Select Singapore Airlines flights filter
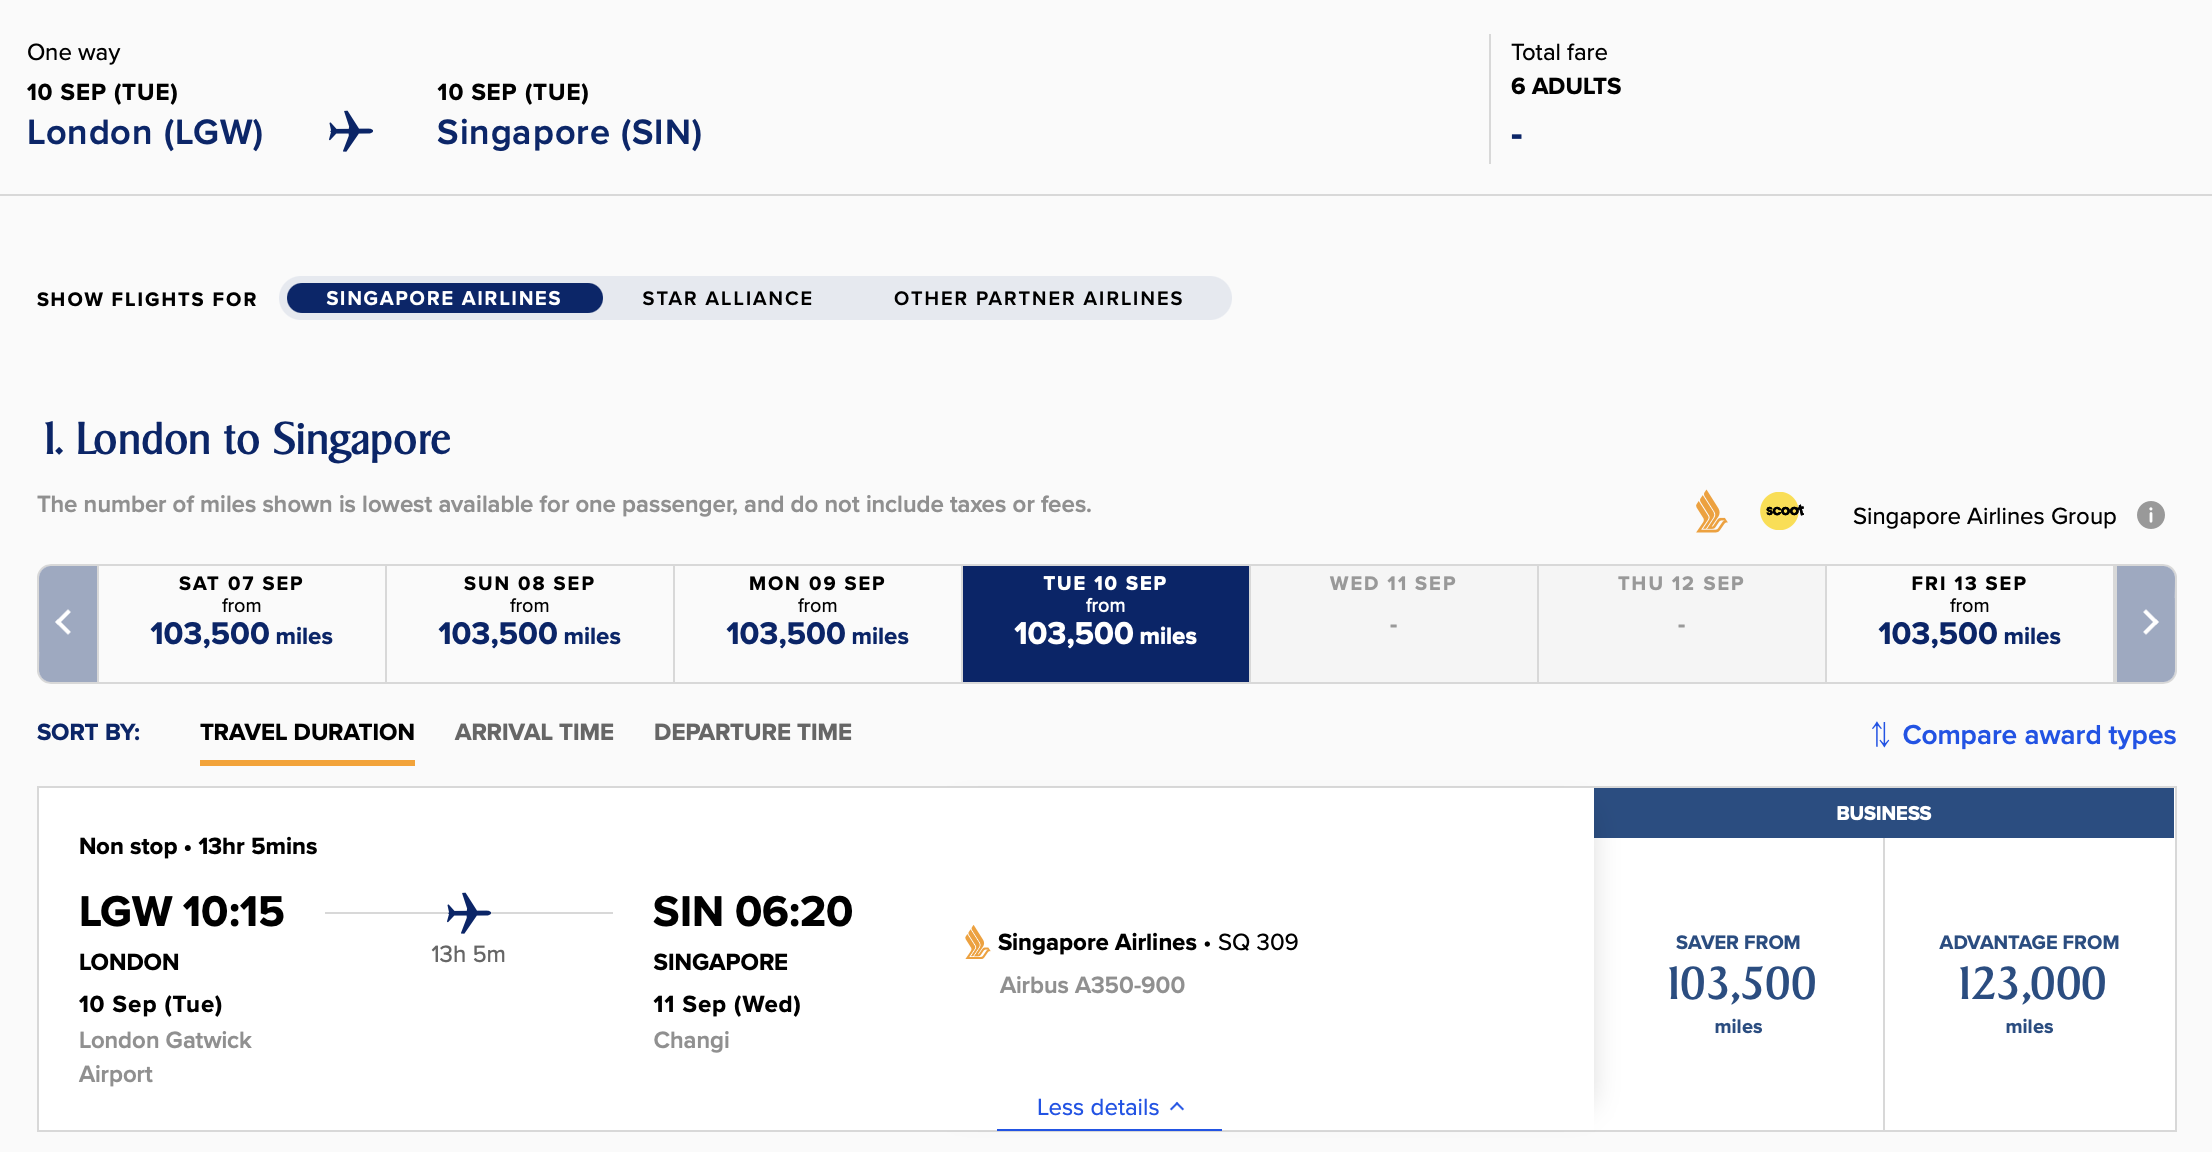The height and width of the screenshot is (1152, 2212). coord(443,298)
